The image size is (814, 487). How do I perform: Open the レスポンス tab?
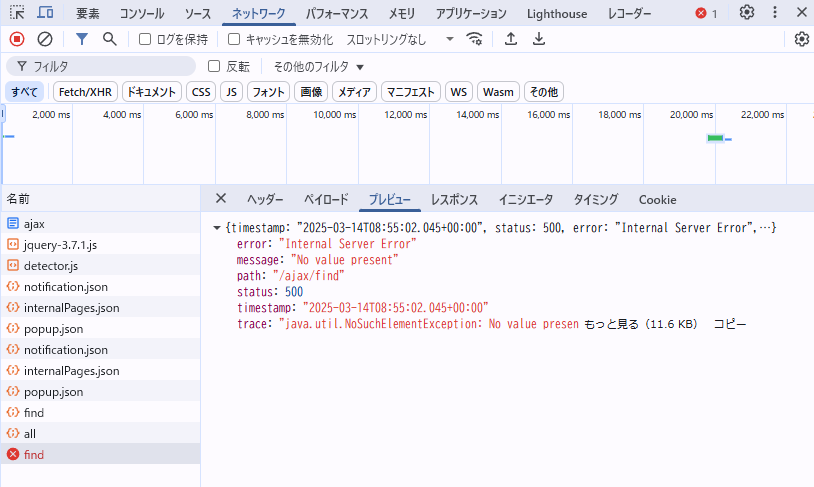pyautogui.click(x=454, y=199)
